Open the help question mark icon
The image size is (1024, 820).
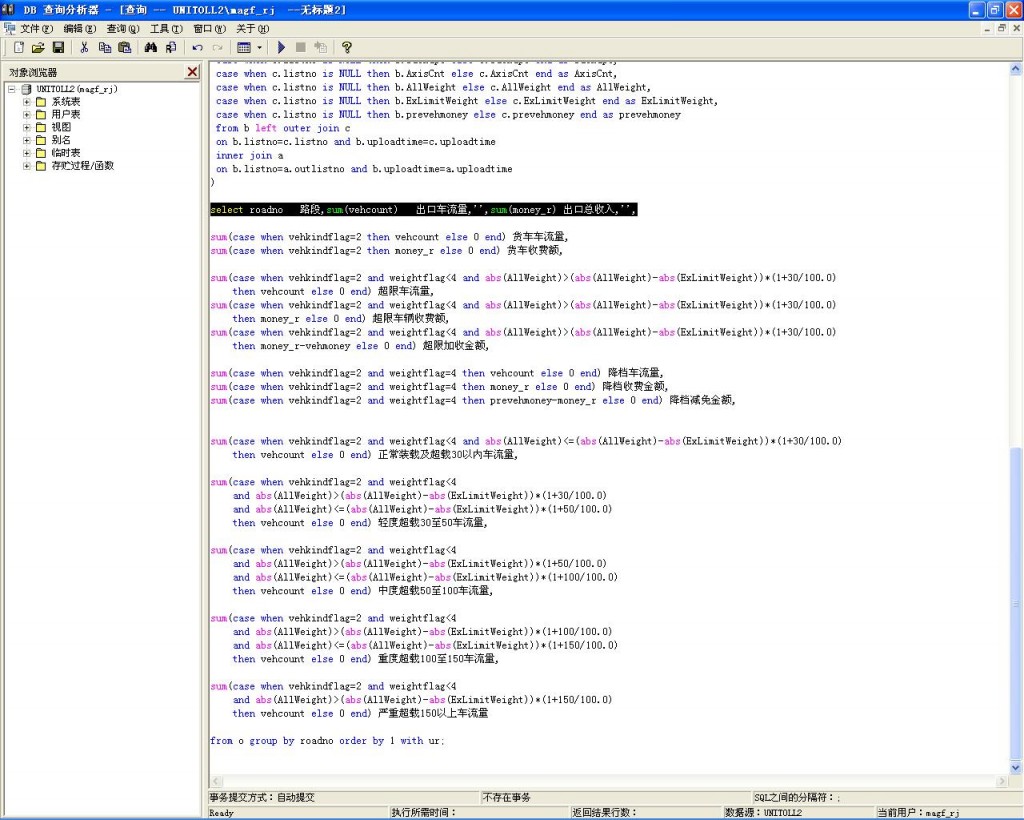point(347,47)
